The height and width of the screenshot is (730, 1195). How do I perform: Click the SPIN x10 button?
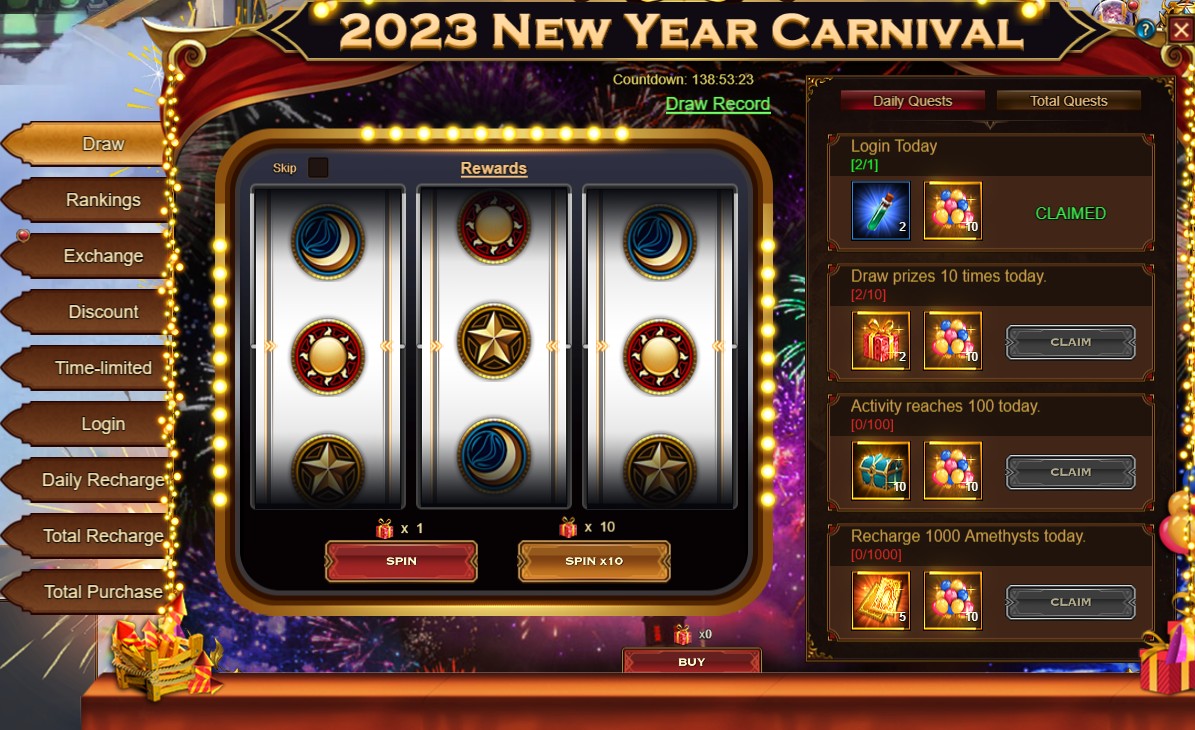[594, 561]
